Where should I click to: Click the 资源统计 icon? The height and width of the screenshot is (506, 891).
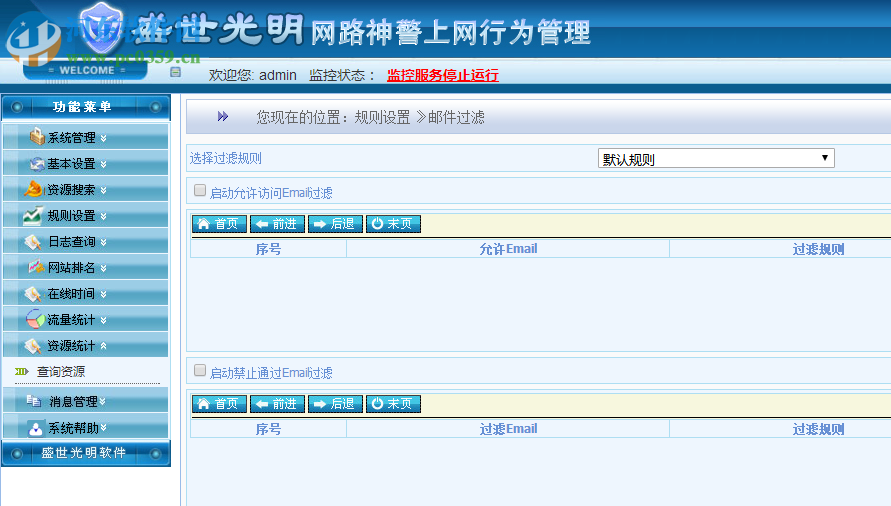pyautogui.click(x=33, y=346)
